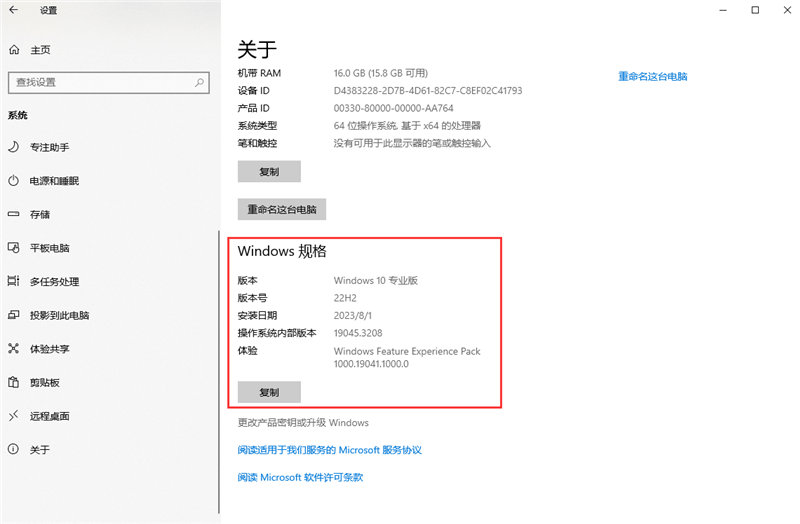The height and width of the screenshot is (524, 800).
Task: Open 多任务处理 settings page
Action: (54, 282)
